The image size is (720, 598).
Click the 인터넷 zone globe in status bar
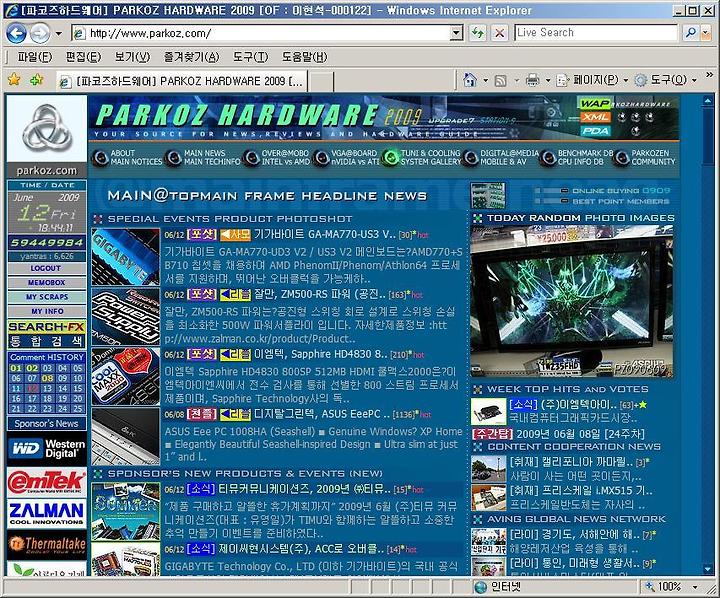(x=481, y=587)
